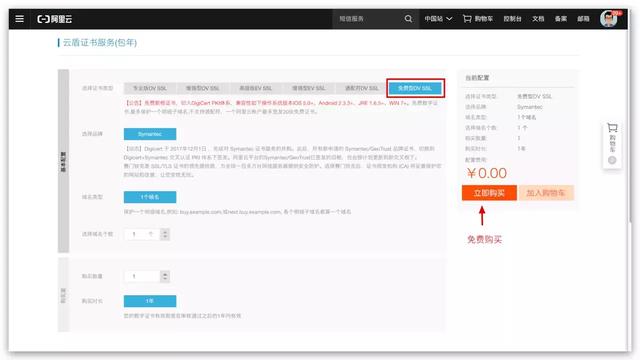The width and height of the screenshot is (640, 360).
Task: Choose the 1个域名 domain type option
Action: pos(150,197)
